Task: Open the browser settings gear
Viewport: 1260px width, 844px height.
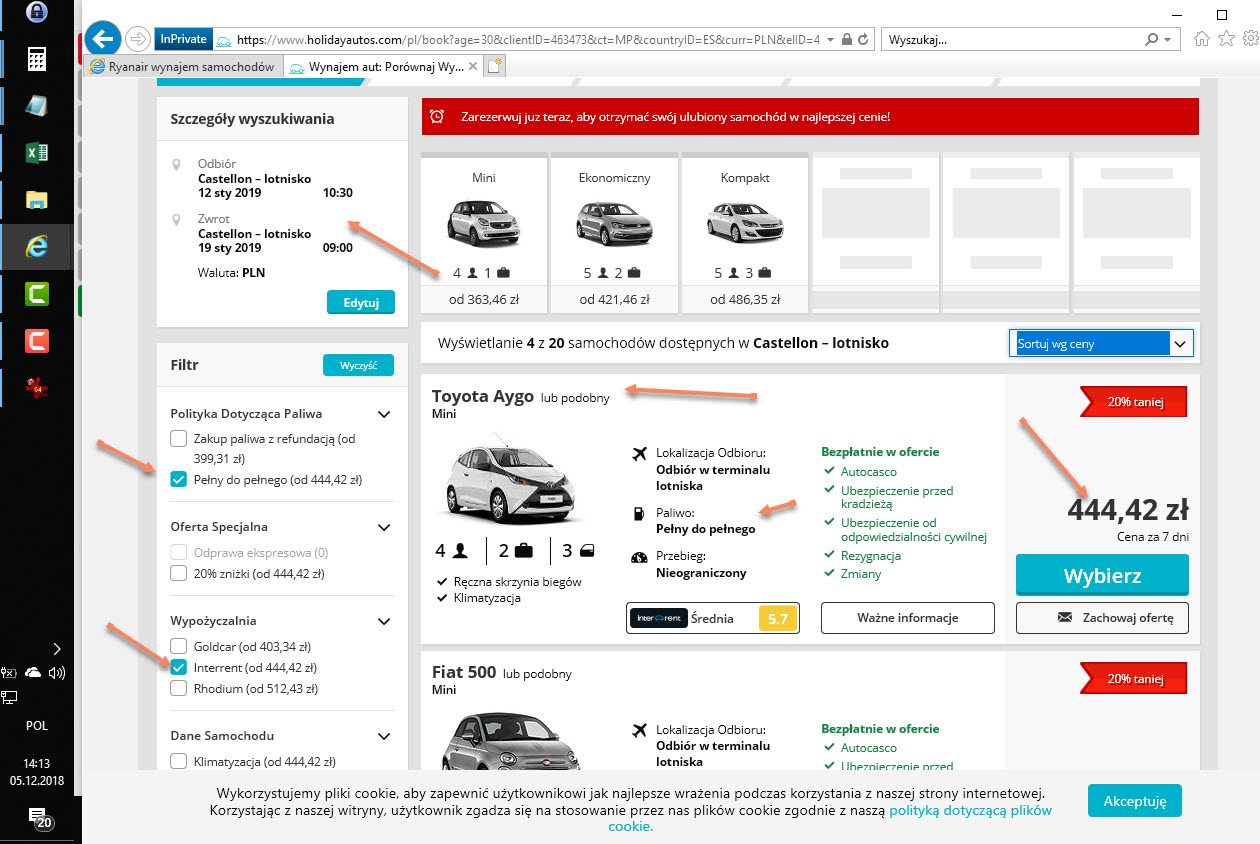Action: click(x=1249, y=39)
